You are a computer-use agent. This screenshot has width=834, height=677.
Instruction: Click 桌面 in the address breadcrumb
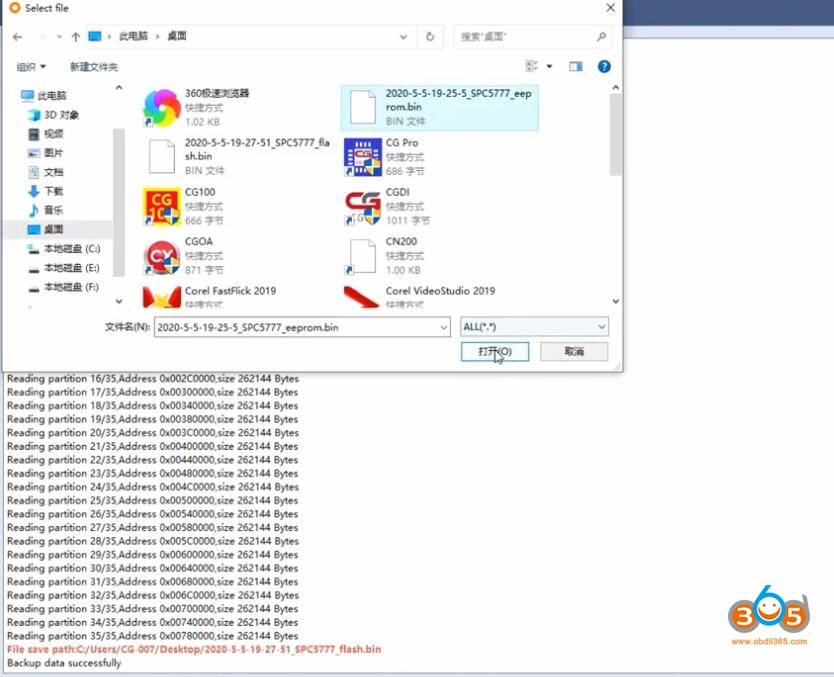pyautogui.click(x=177, y=36)
